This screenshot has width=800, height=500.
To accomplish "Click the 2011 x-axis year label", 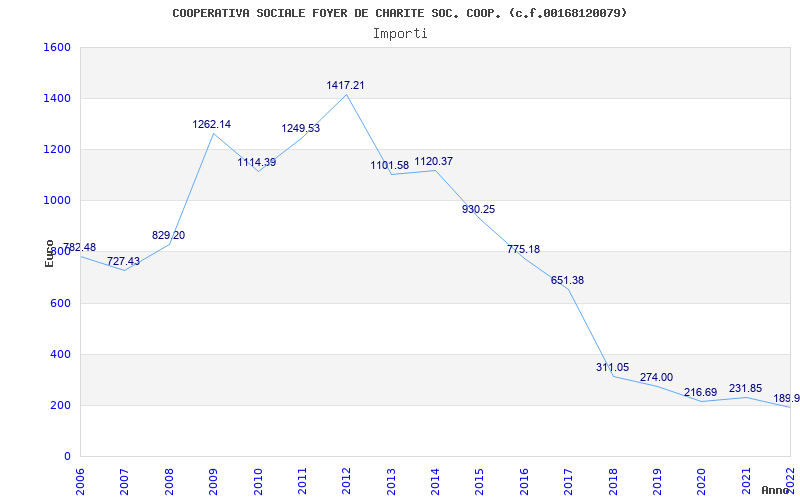I will click(x=302, y=481).
